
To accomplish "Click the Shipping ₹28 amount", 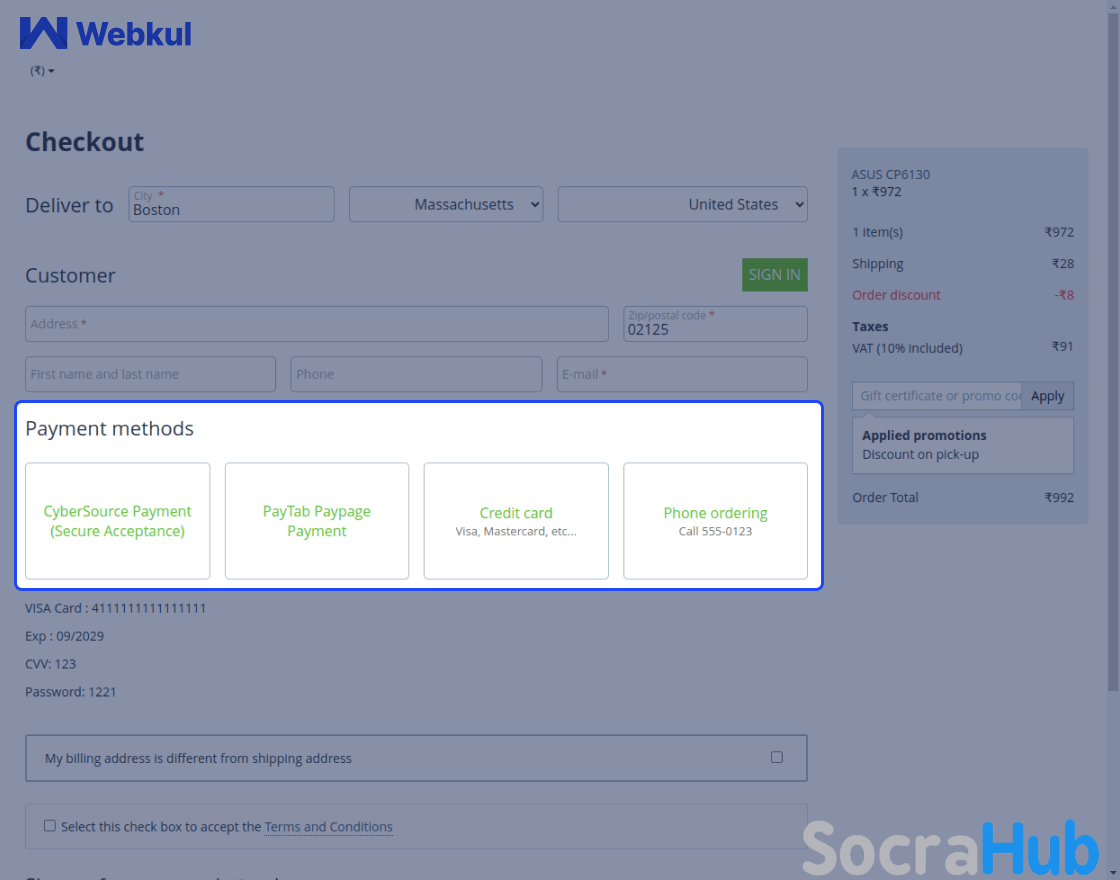I will click(1062, 264).
